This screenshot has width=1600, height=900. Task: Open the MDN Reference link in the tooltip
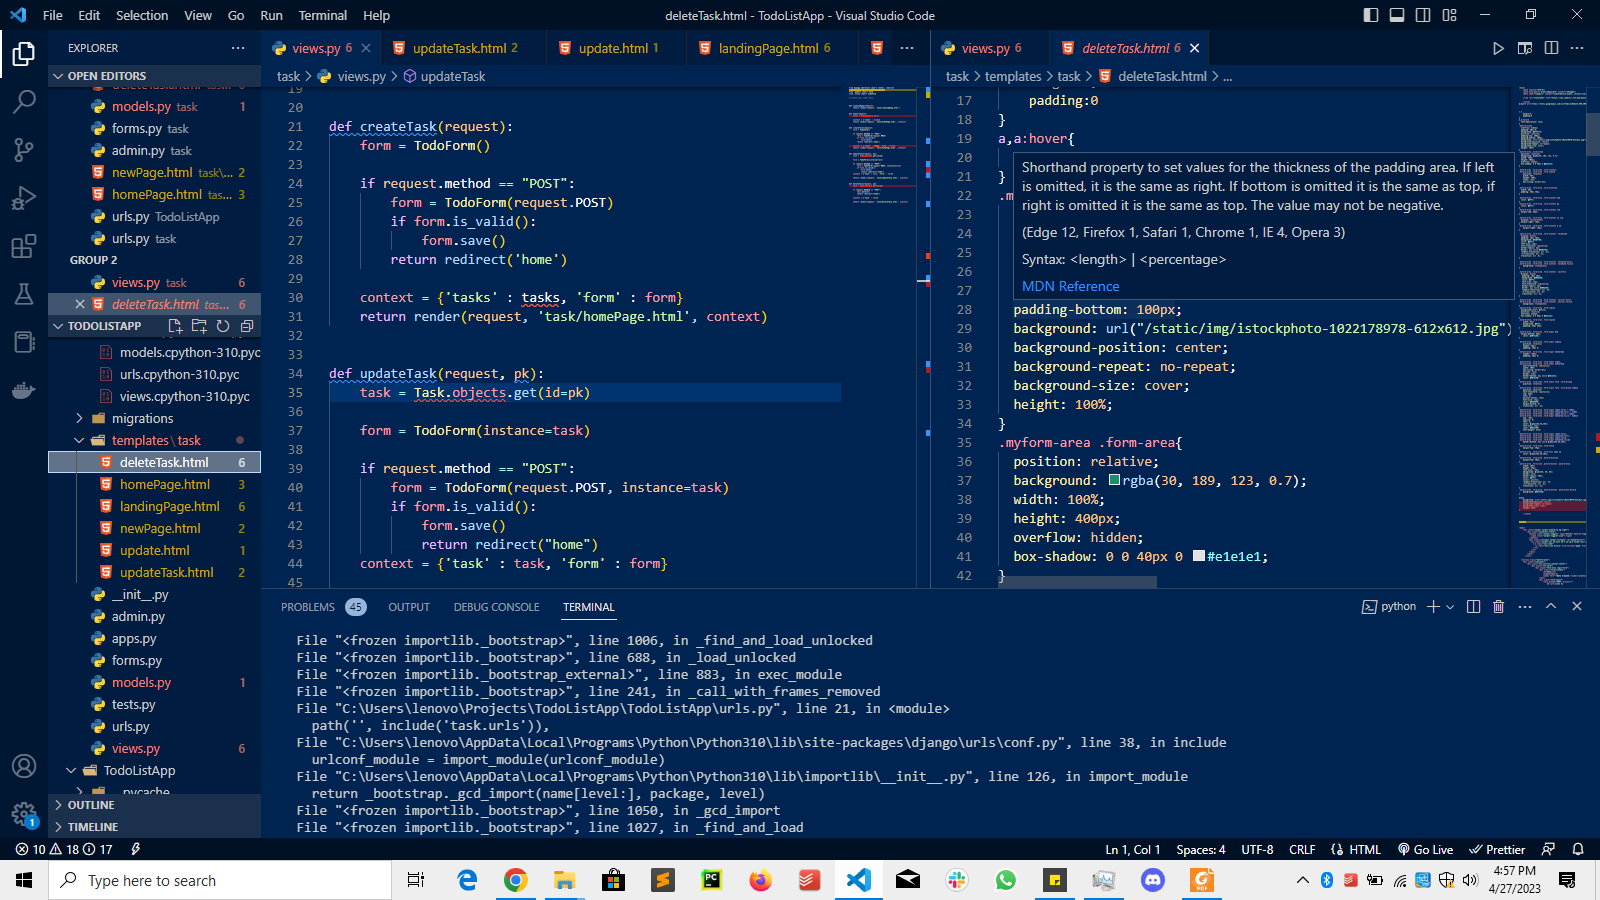click(x=1070, y=286)
